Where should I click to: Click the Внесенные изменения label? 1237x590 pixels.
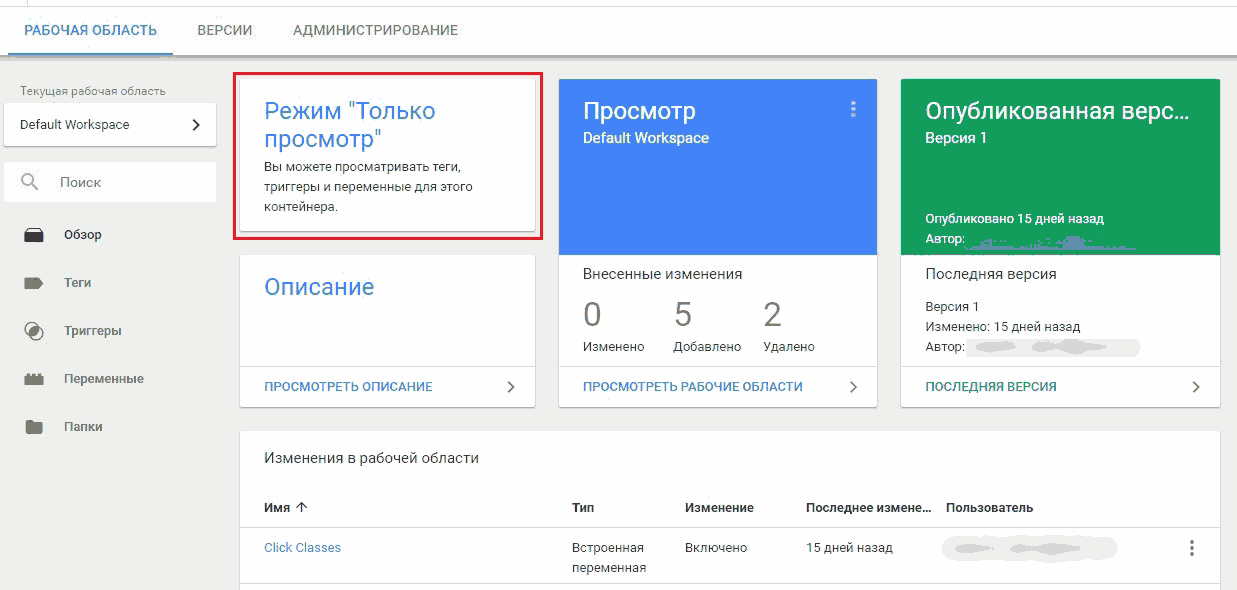tap(662, 274)
